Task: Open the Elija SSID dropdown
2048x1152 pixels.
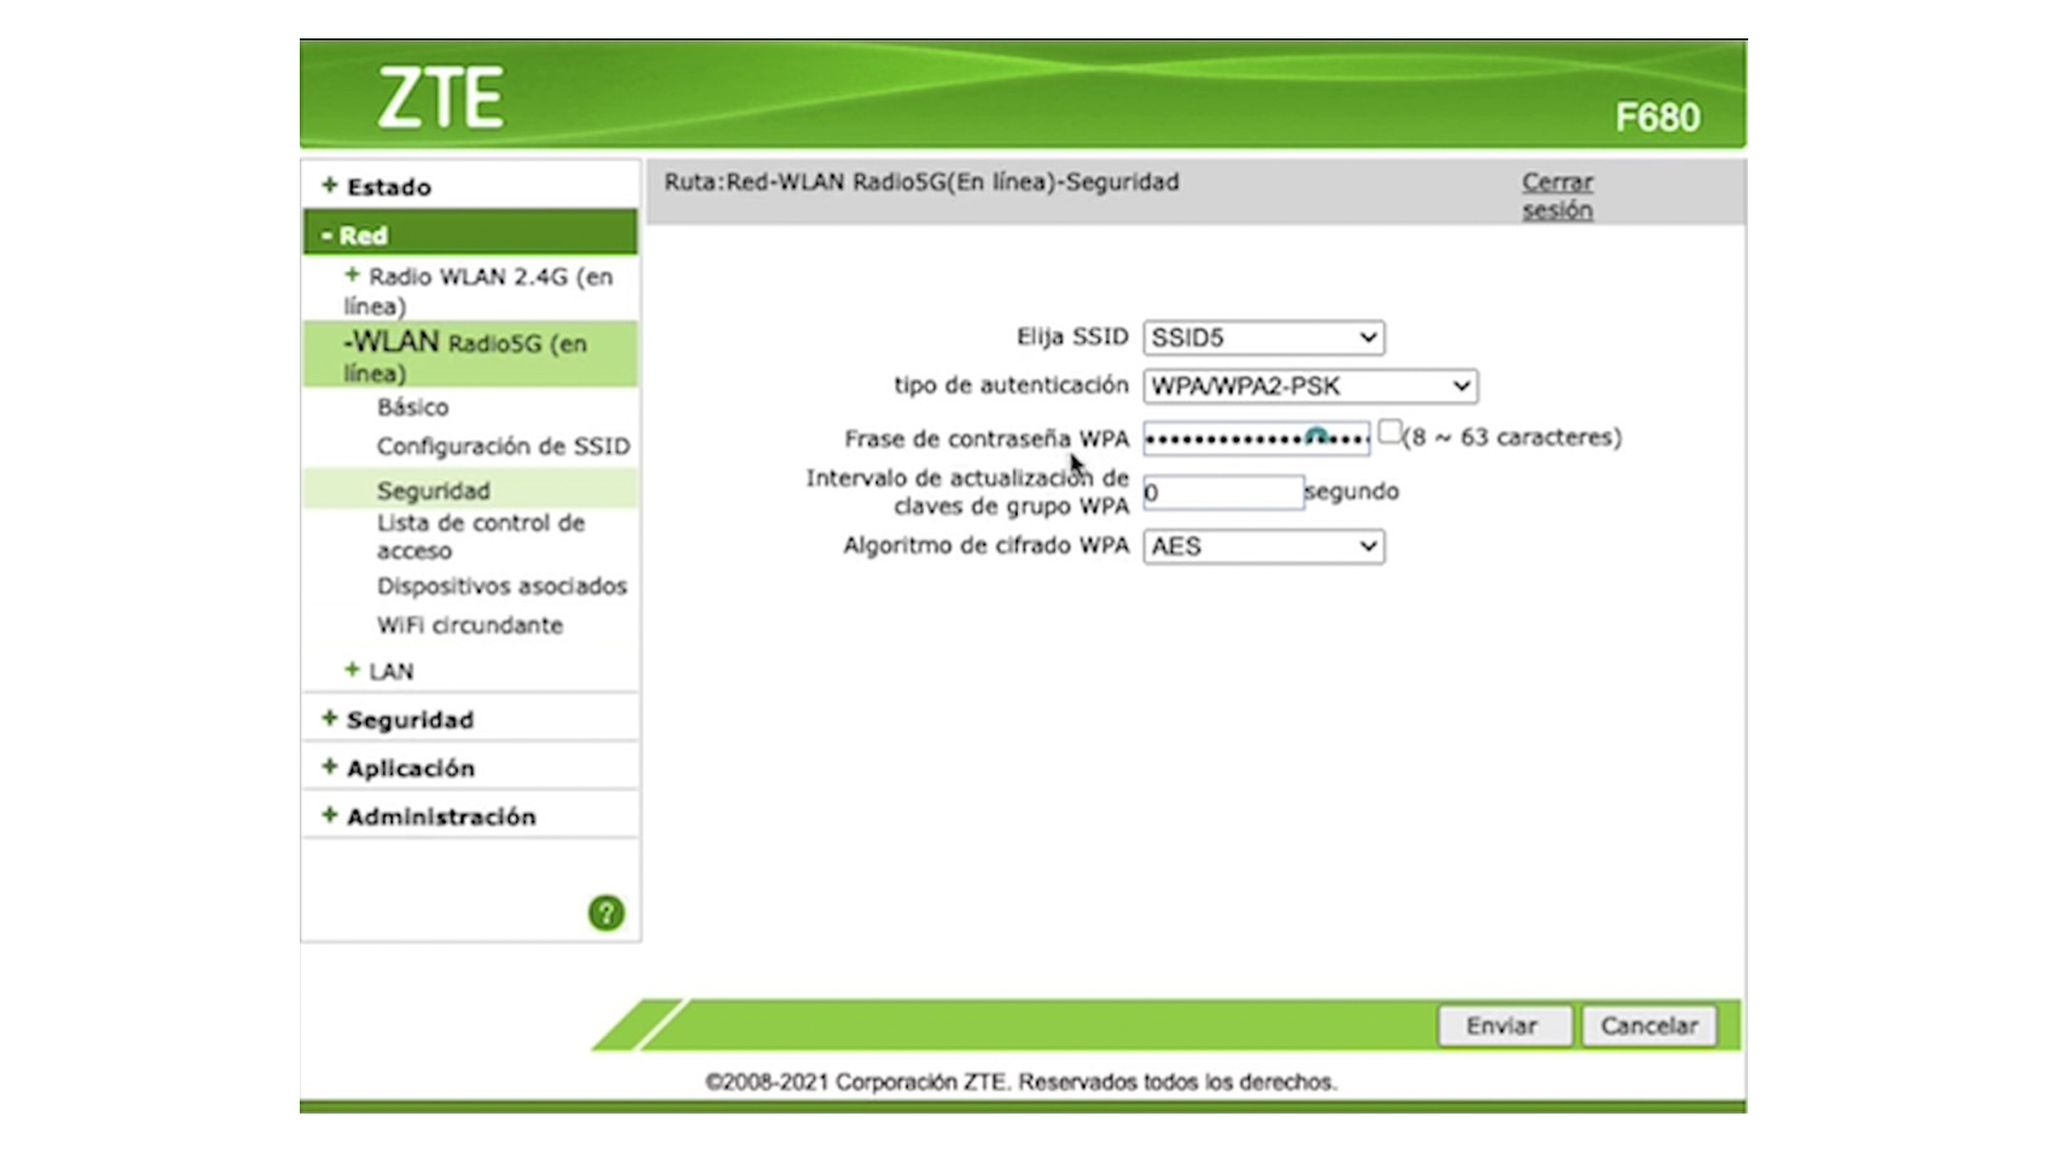Action: click(x=1263, y=338)
